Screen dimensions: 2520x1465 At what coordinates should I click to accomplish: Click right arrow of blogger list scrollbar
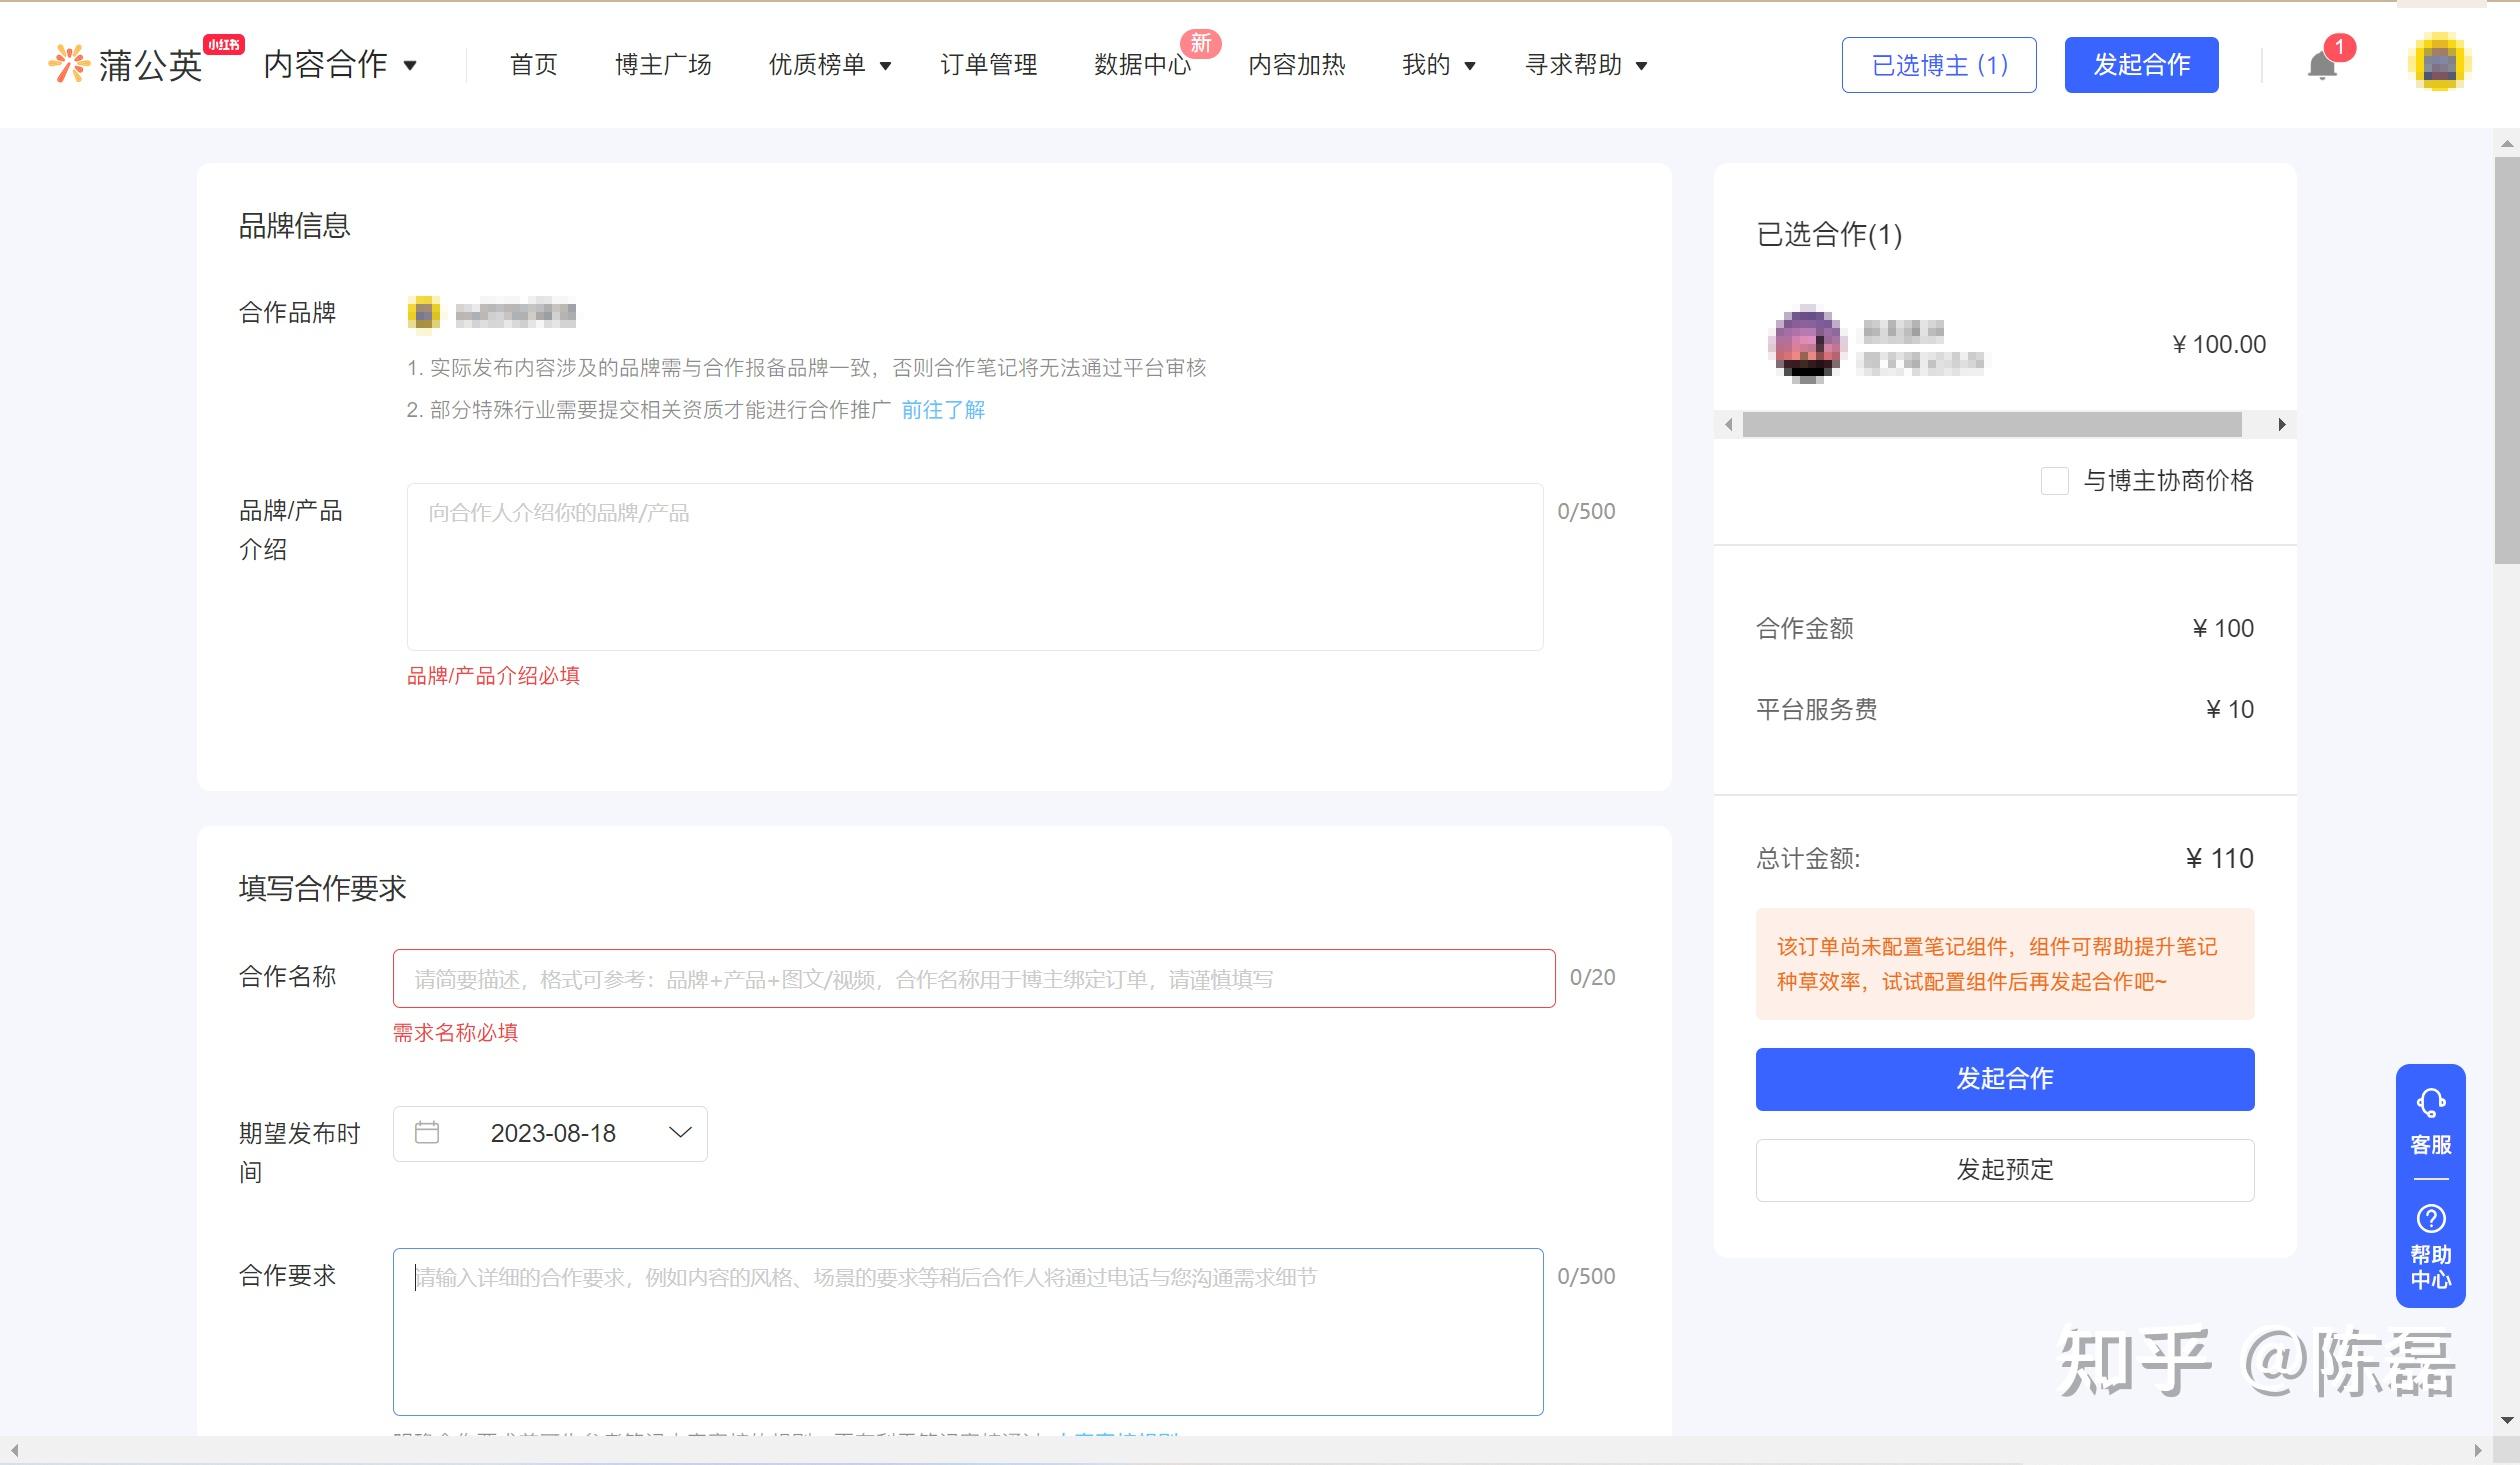click(x=2281, y=424)
